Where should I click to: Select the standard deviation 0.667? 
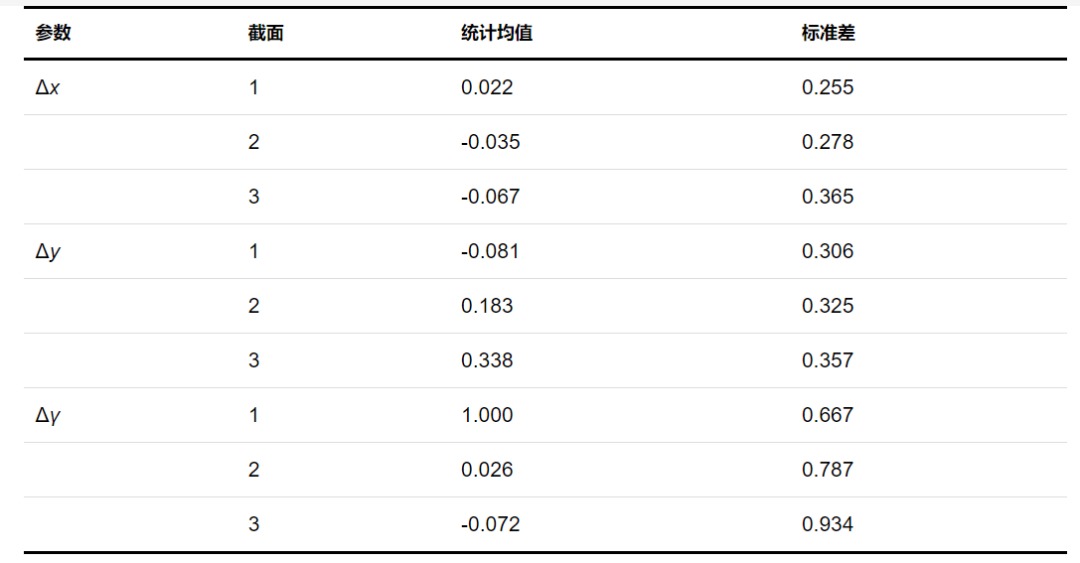828,415
